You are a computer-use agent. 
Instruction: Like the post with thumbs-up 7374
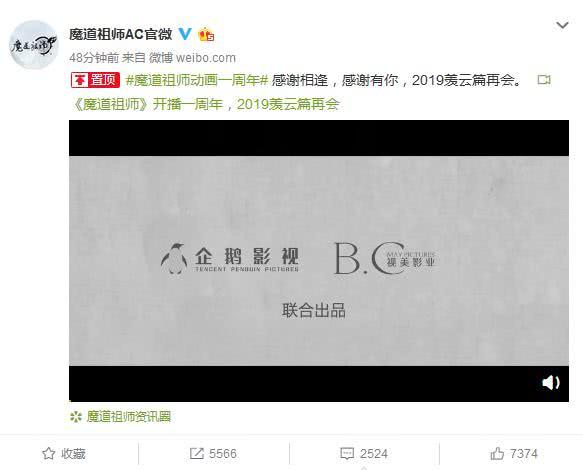[514, 454]
